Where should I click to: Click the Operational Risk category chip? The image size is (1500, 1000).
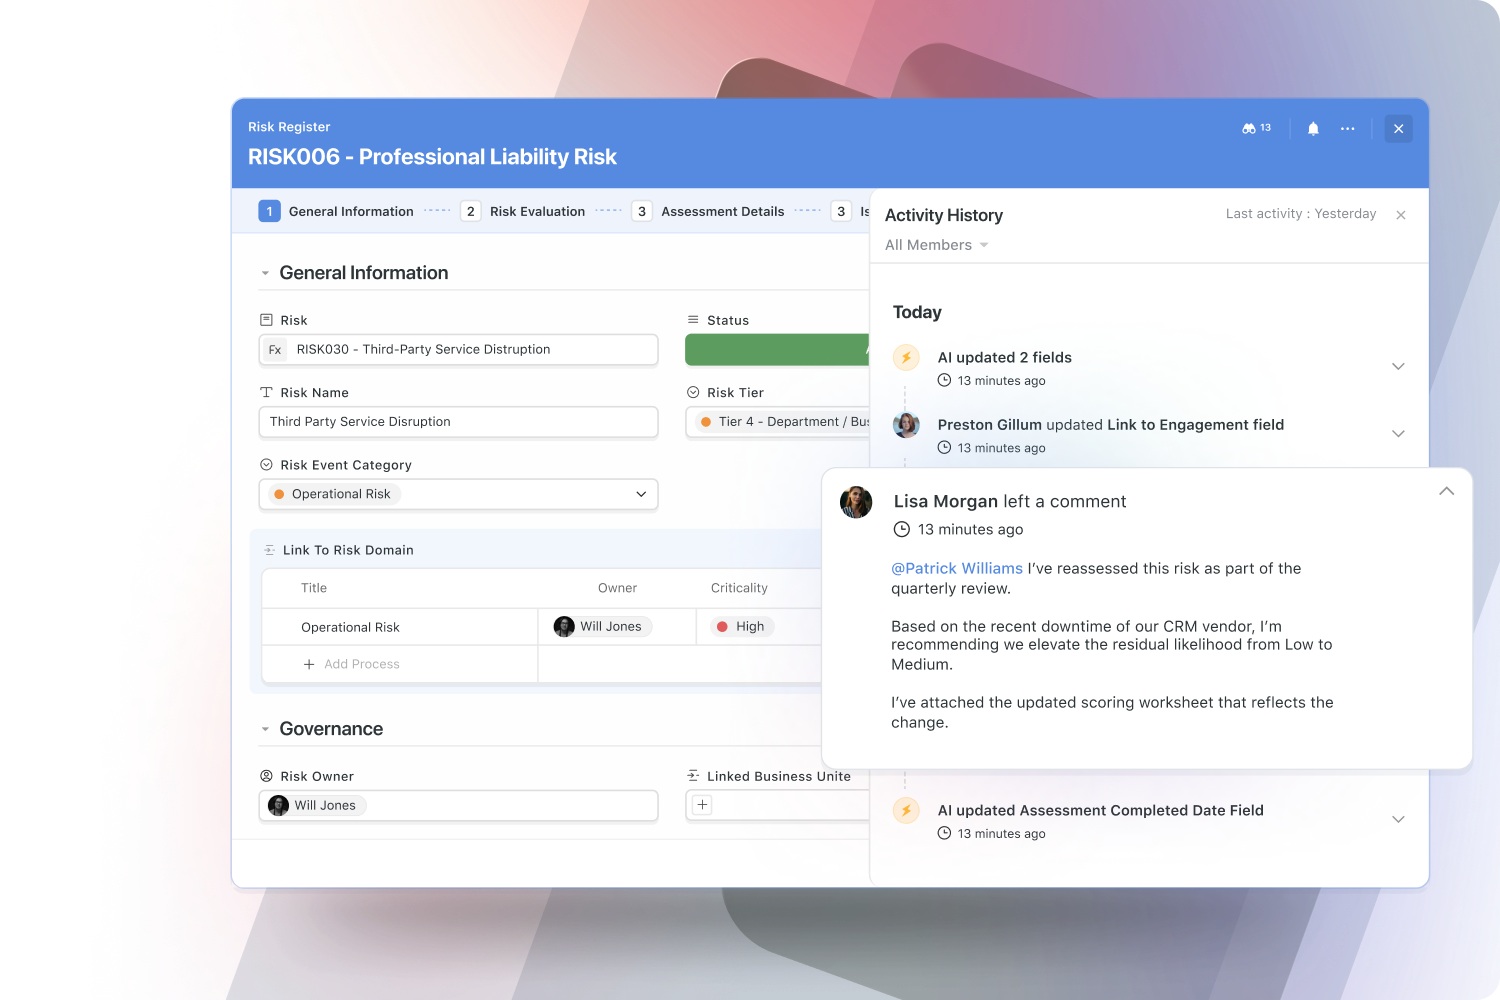(333, 494)
